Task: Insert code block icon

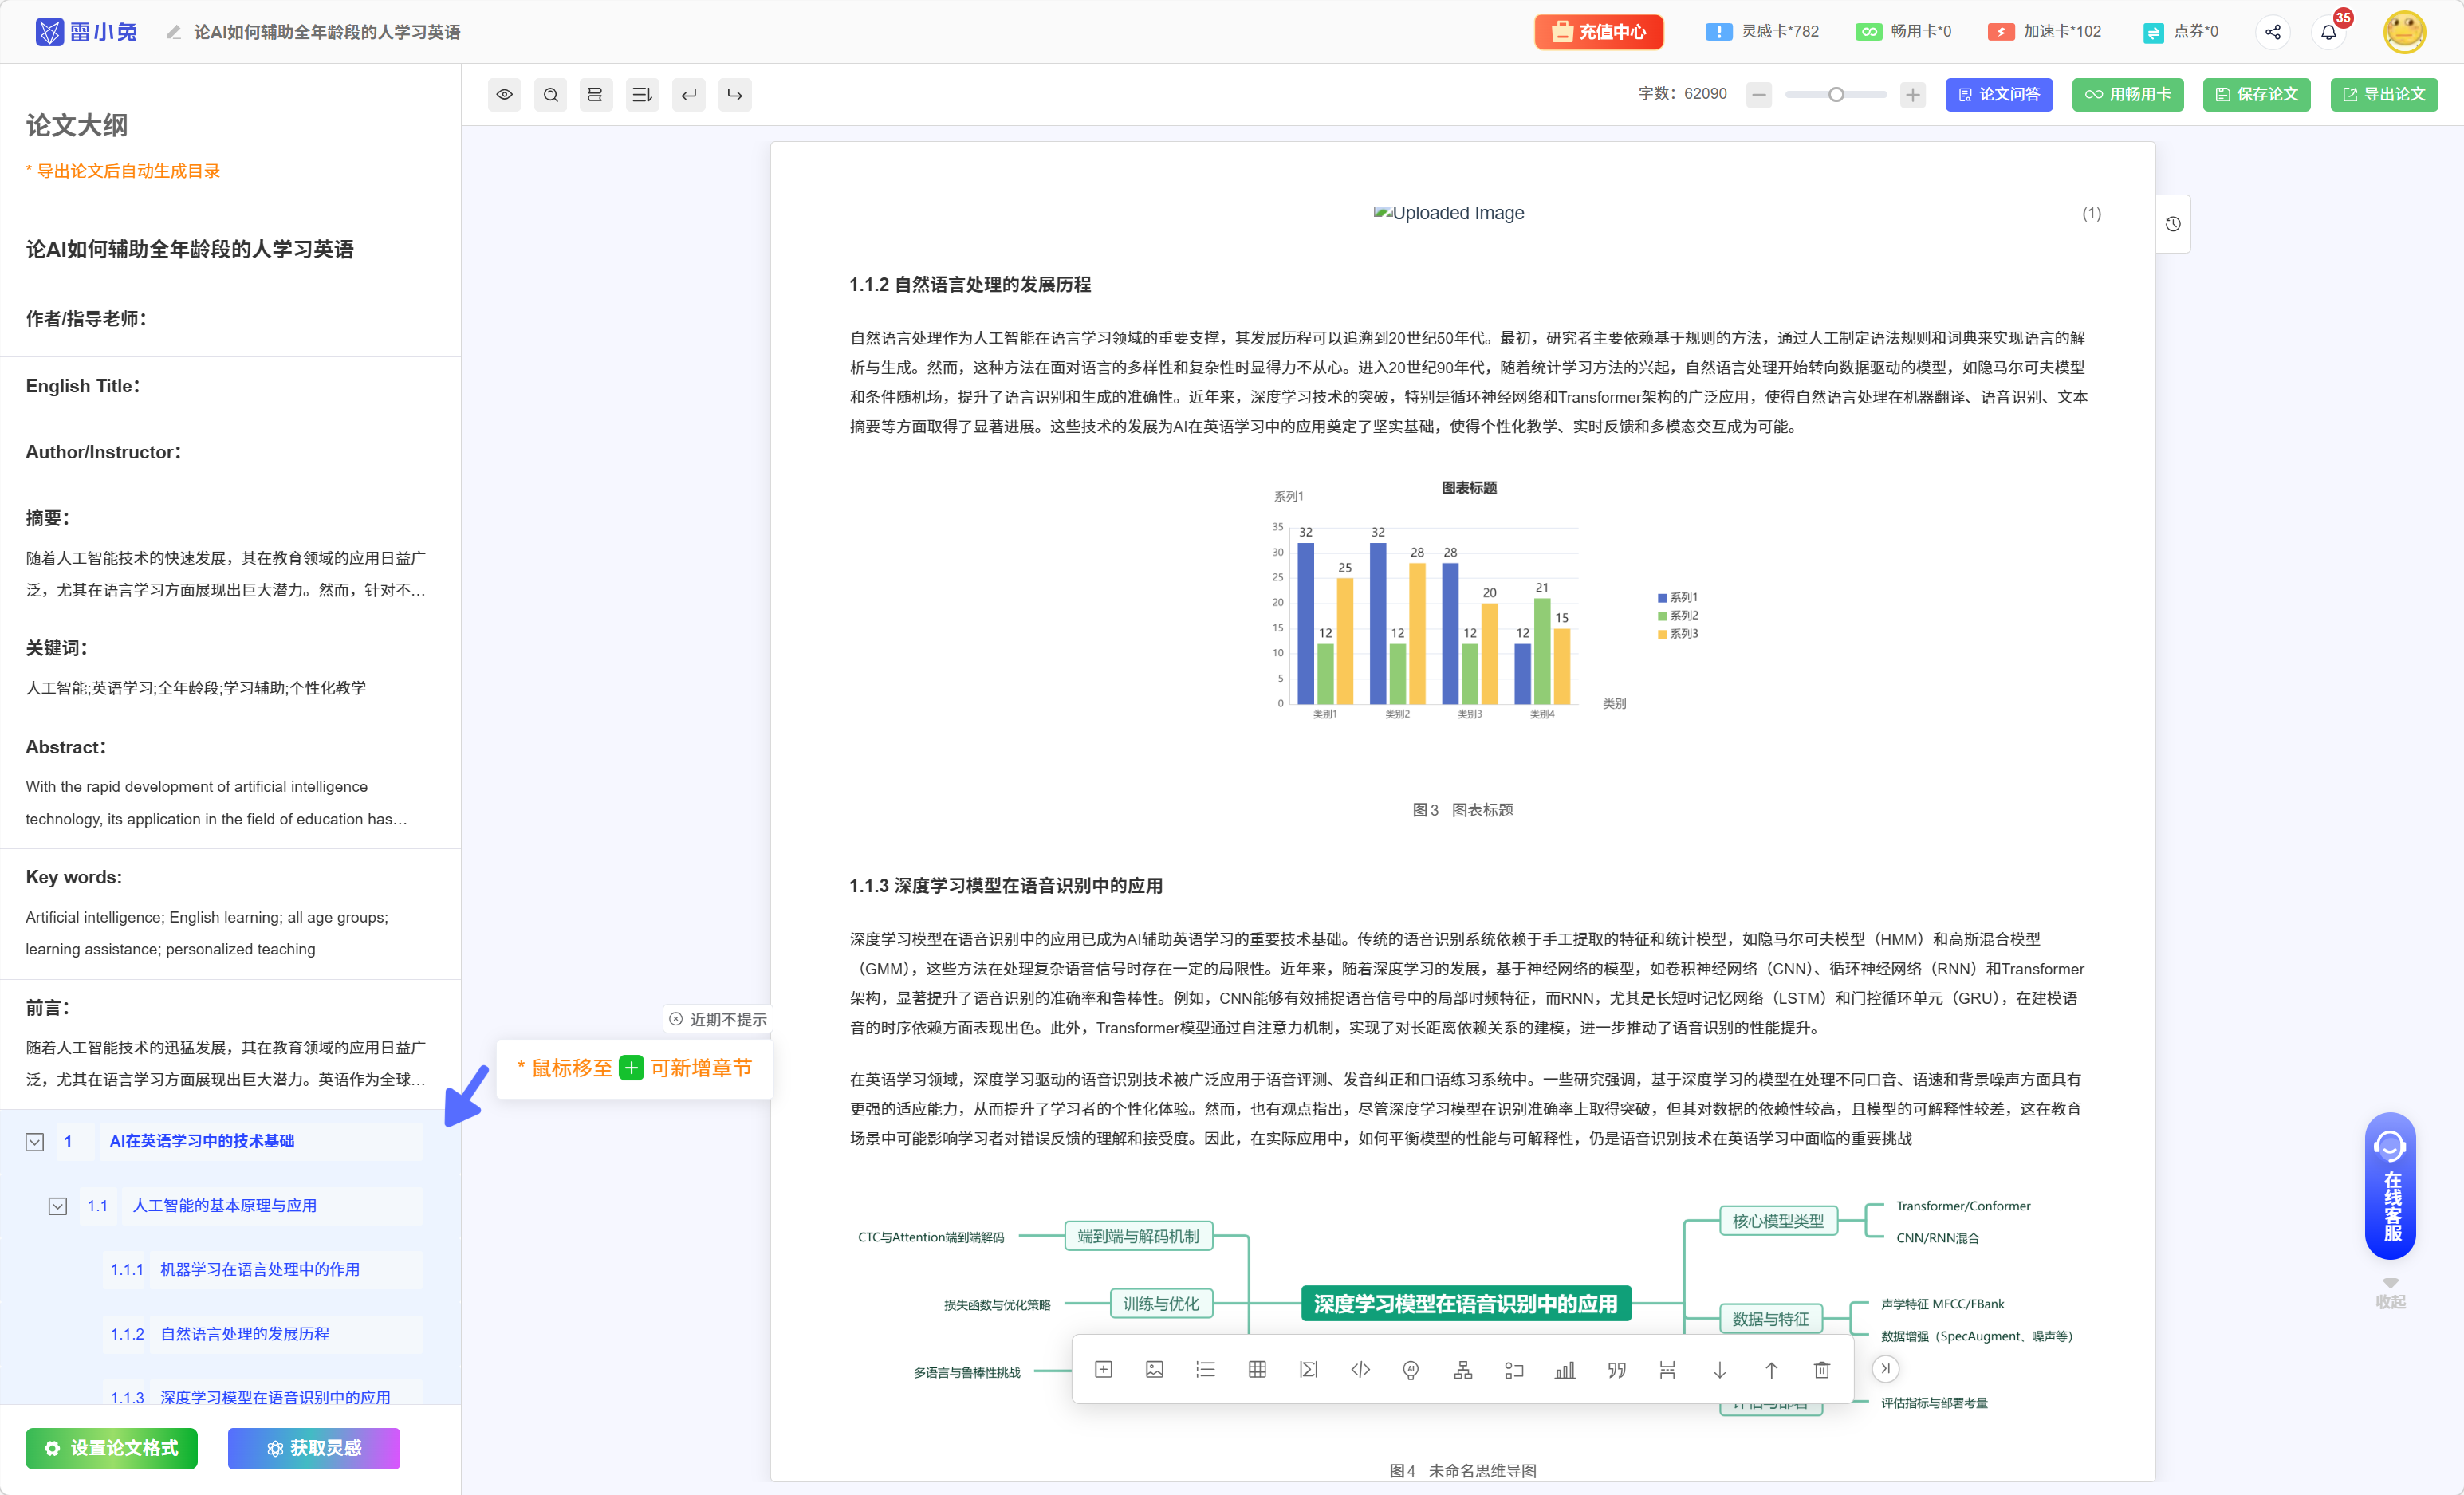Action: point(1360,1369)
